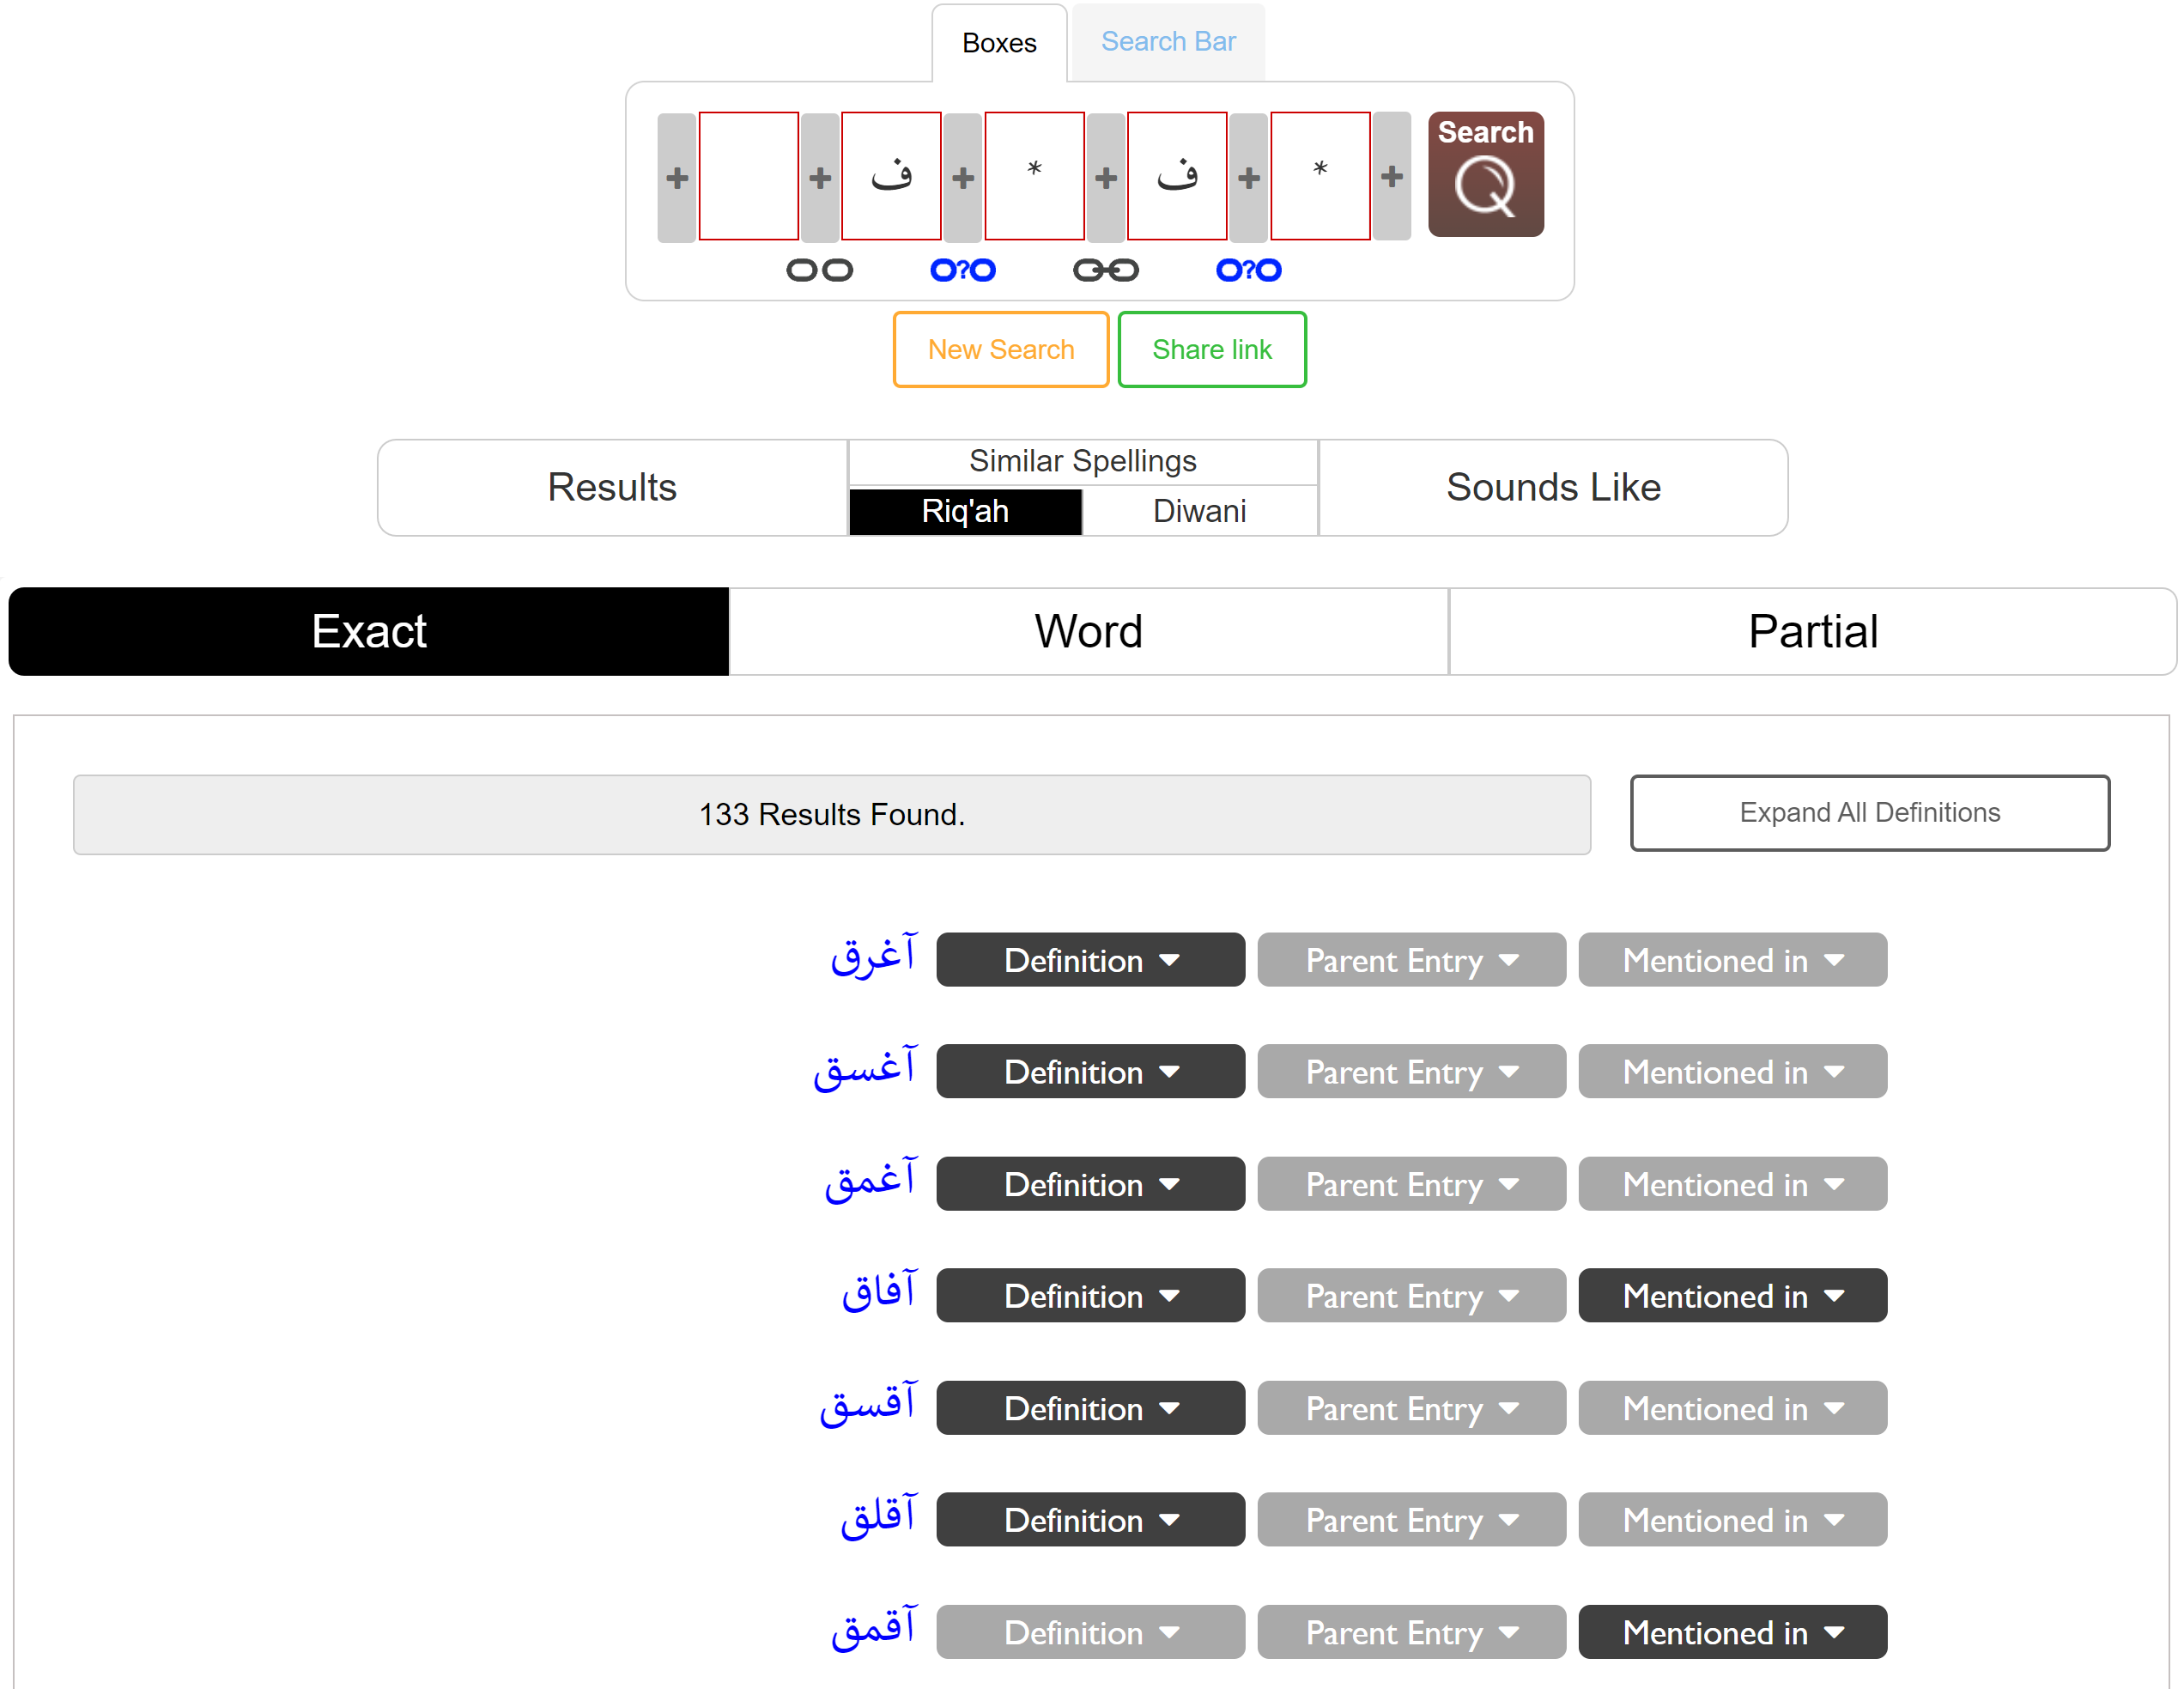
Task: Click the rightmost plus box-insert icon
Action: (1391, 177)
